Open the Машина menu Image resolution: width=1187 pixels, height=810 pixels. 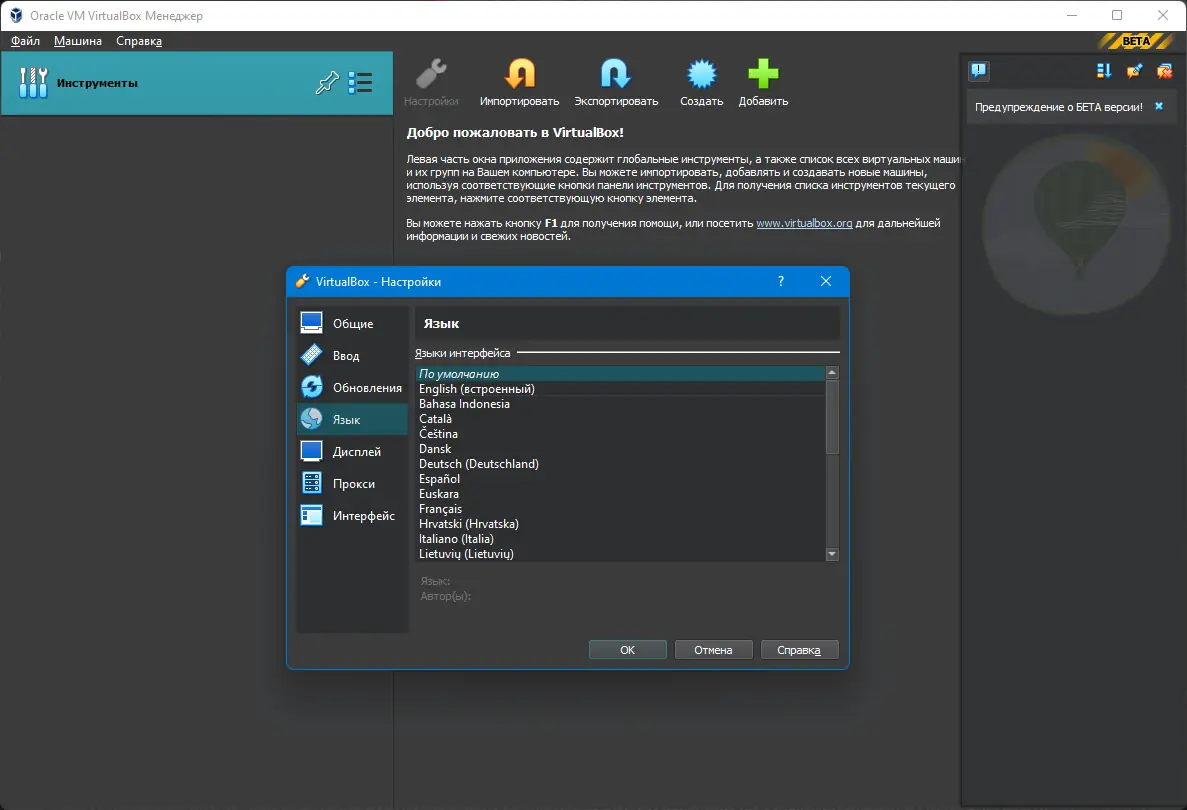78,41
